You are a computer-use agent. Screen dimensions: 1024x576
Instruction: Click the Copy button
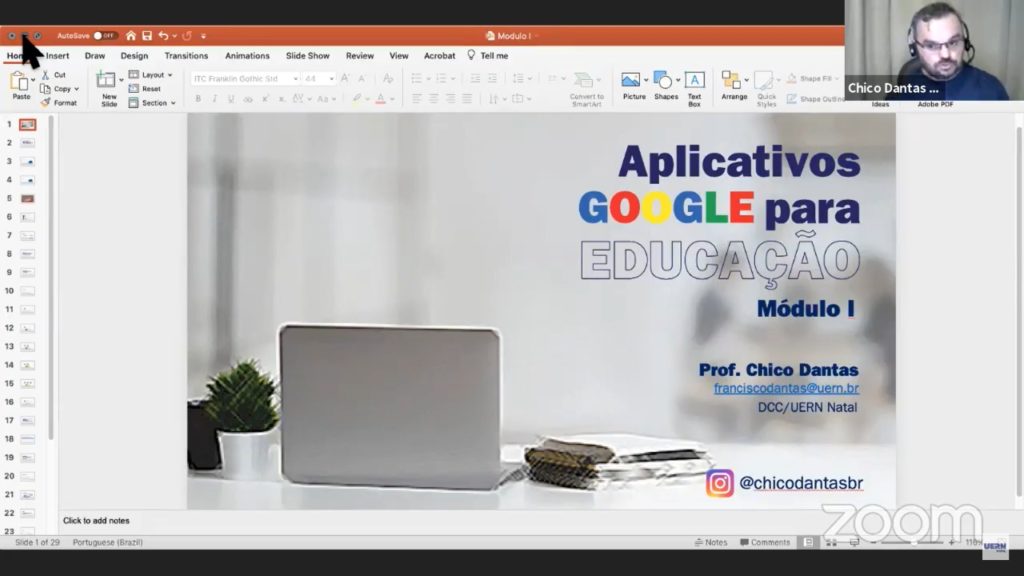coord(57,89)
